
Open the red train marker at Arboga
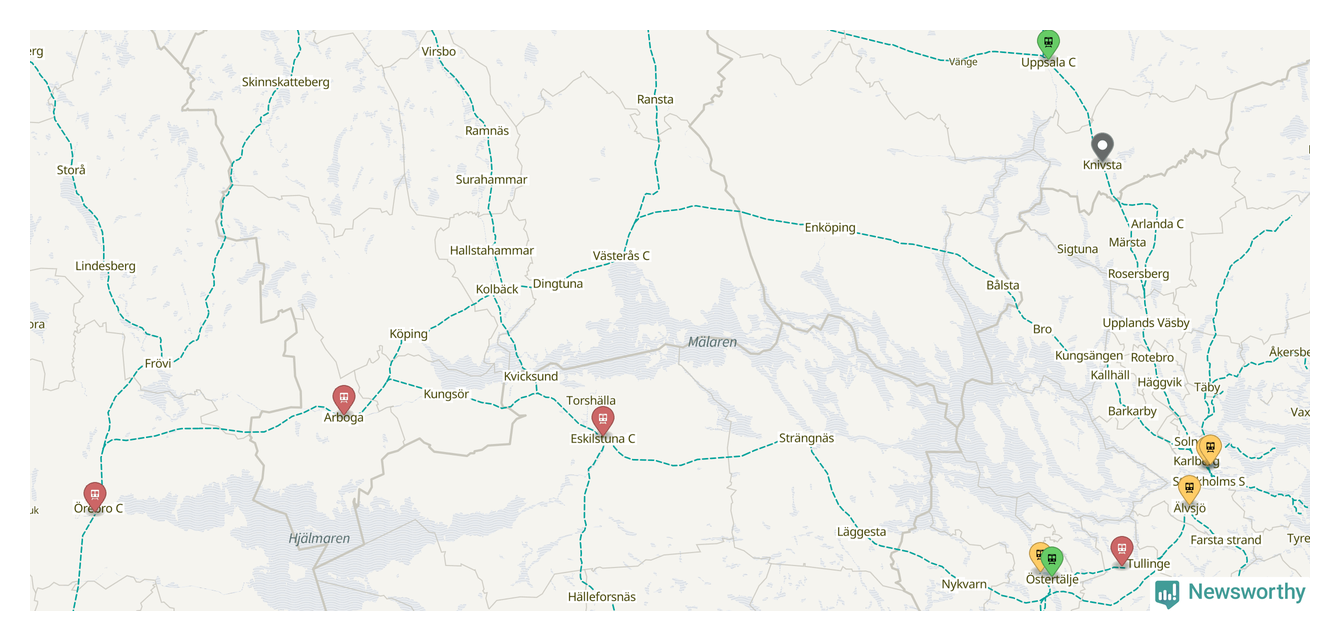[x=344, y=400]
